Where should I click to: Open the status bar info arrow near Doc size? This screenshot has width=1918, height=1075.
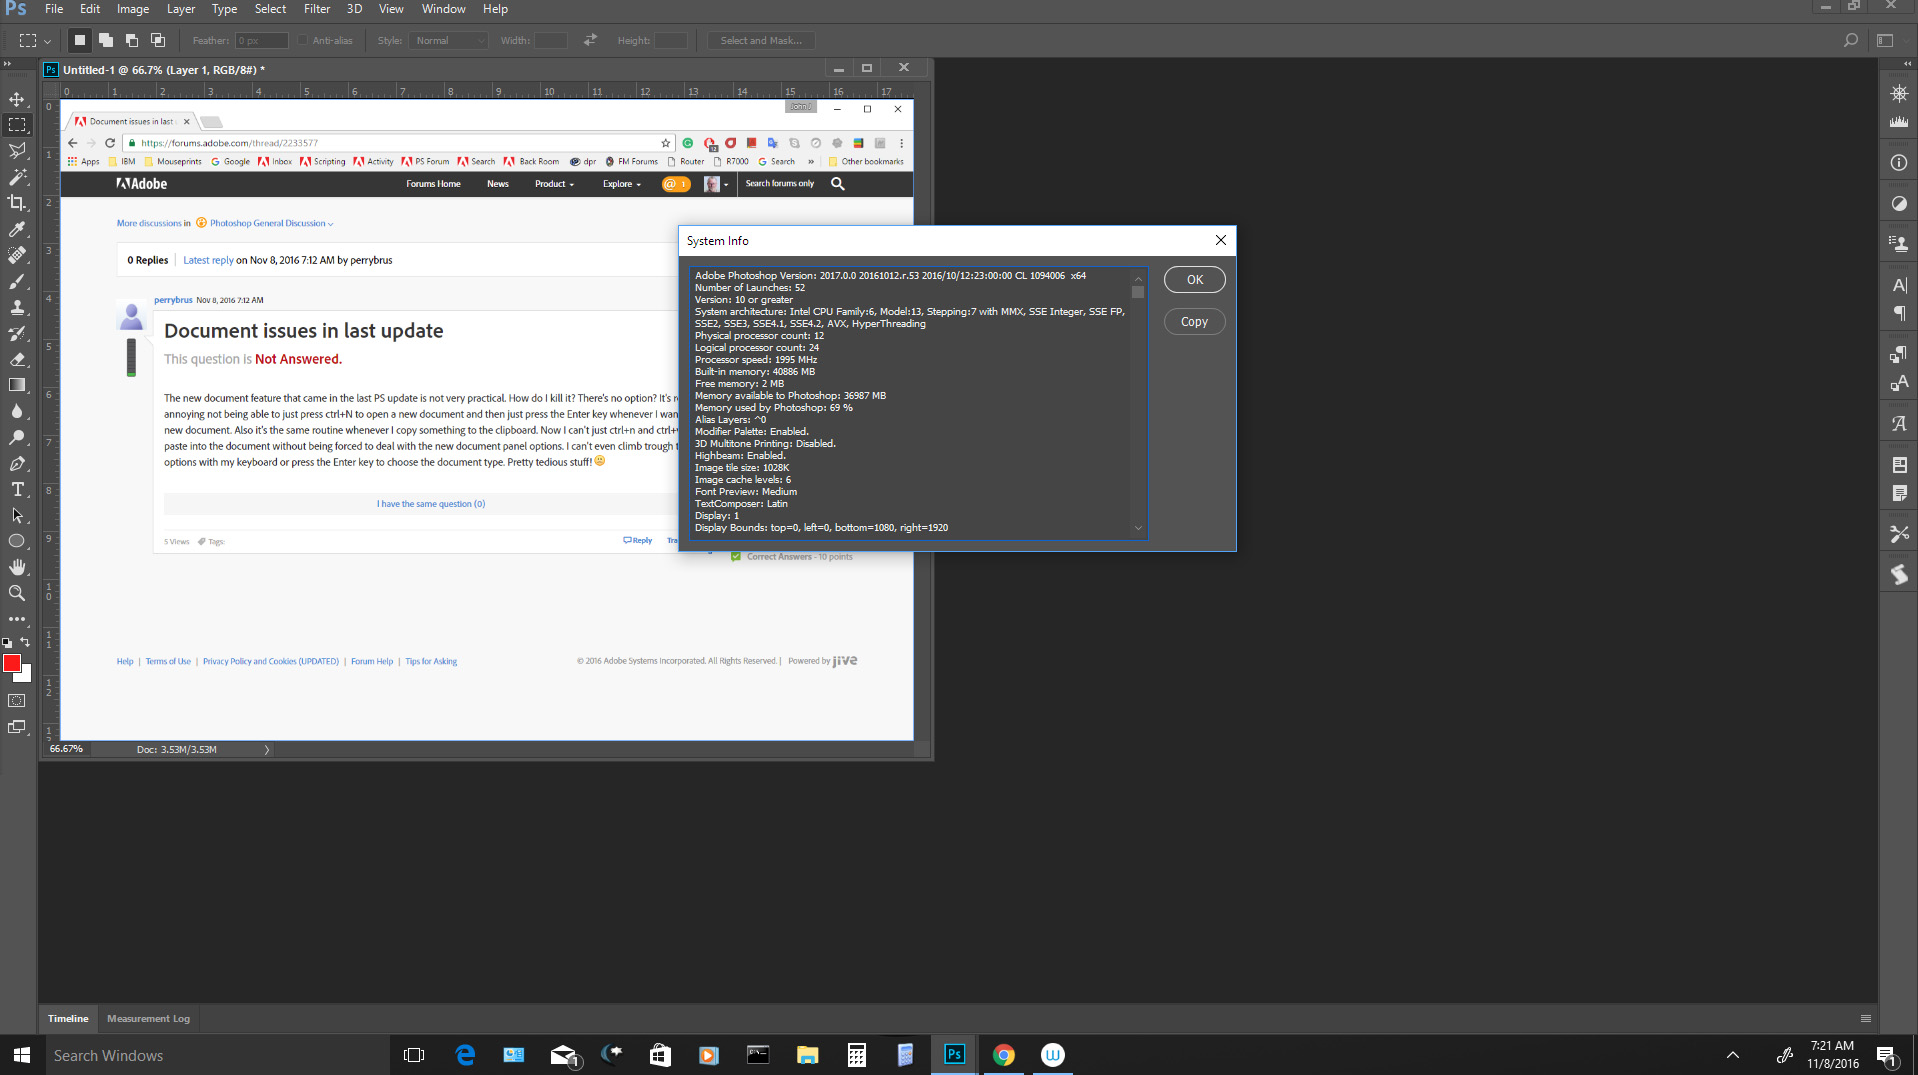267,749
